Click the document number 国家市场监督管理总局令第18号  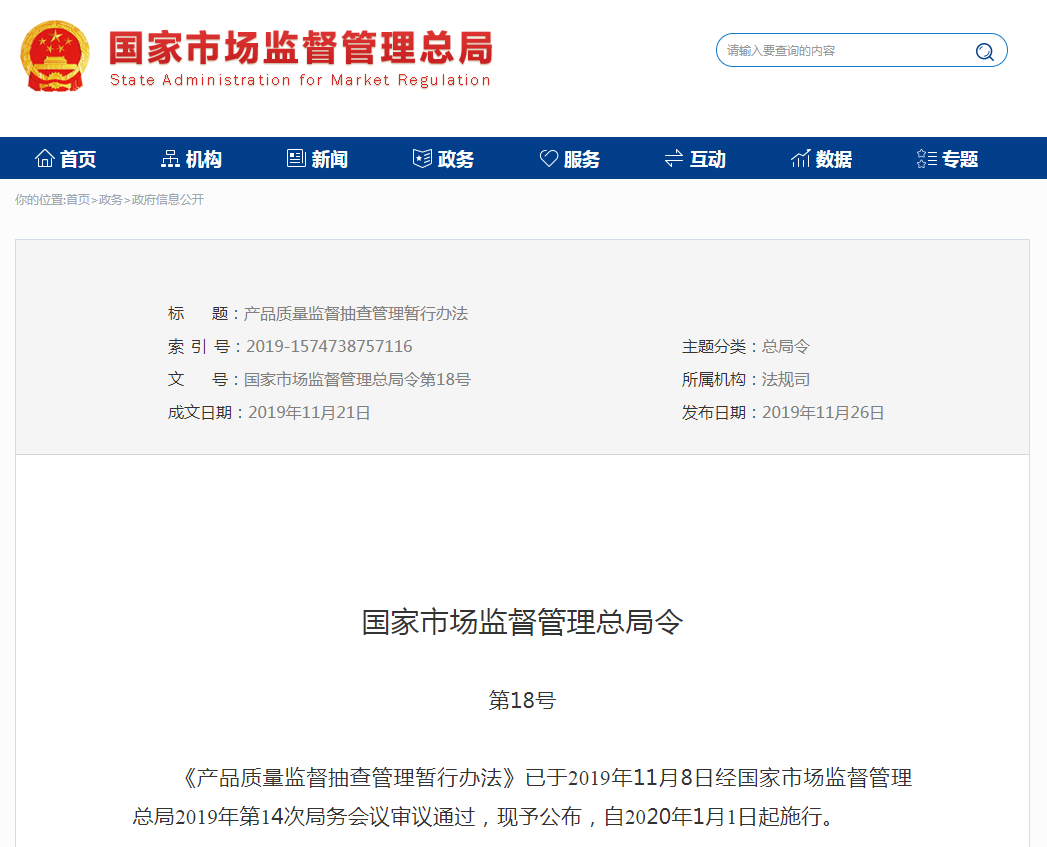(357, 379)
